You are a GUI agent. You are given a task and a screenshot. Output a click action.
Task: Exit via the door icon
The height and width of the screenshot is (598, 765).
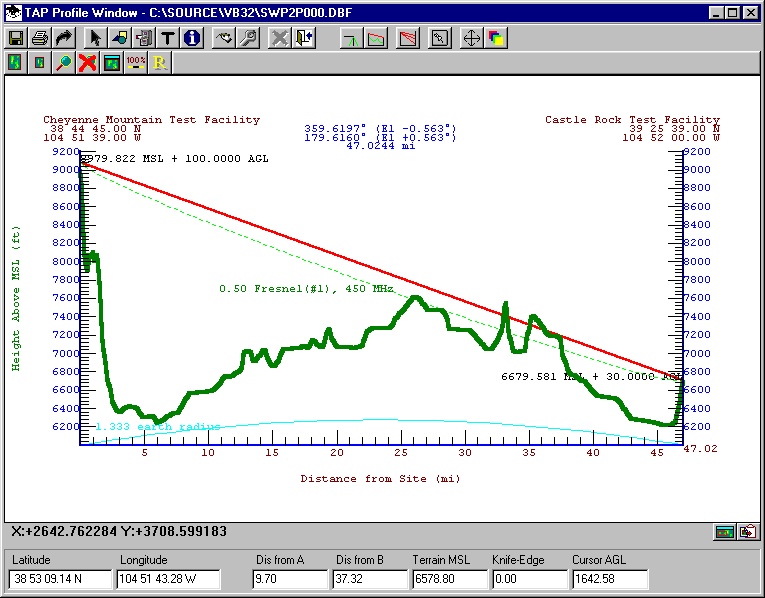tap(304, 38)
